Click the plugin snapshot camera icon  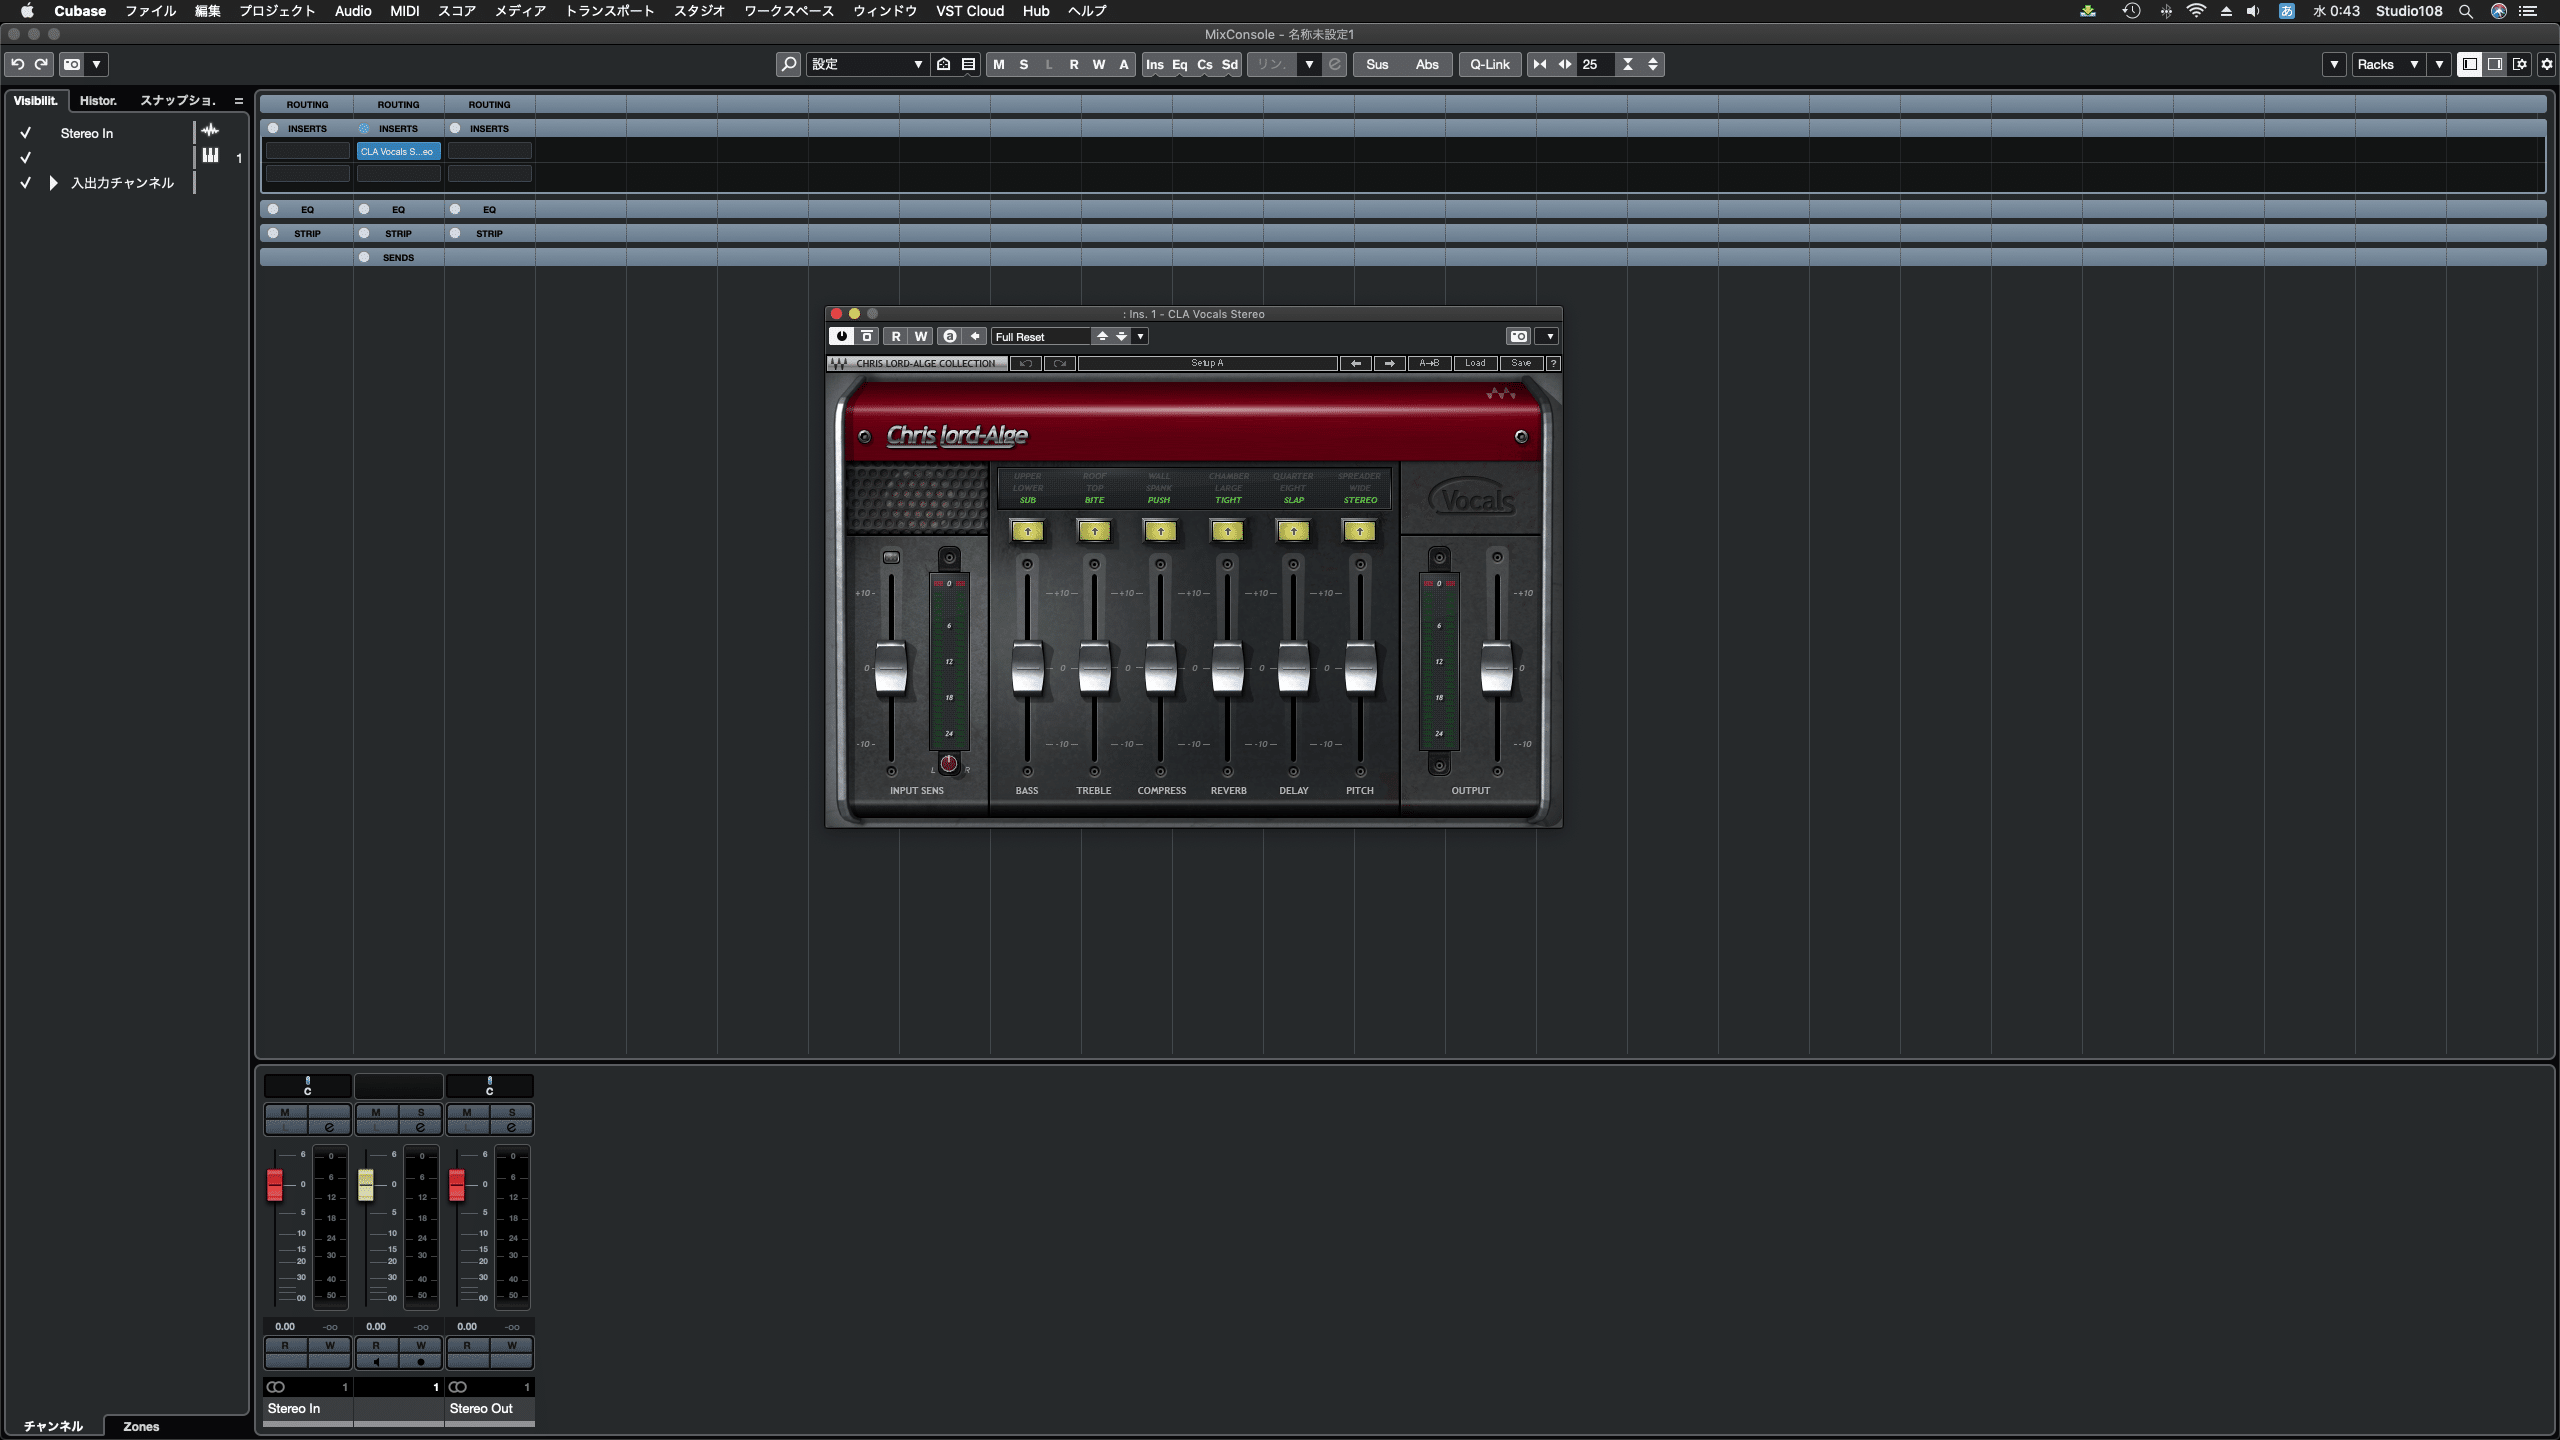(1516, 336)
